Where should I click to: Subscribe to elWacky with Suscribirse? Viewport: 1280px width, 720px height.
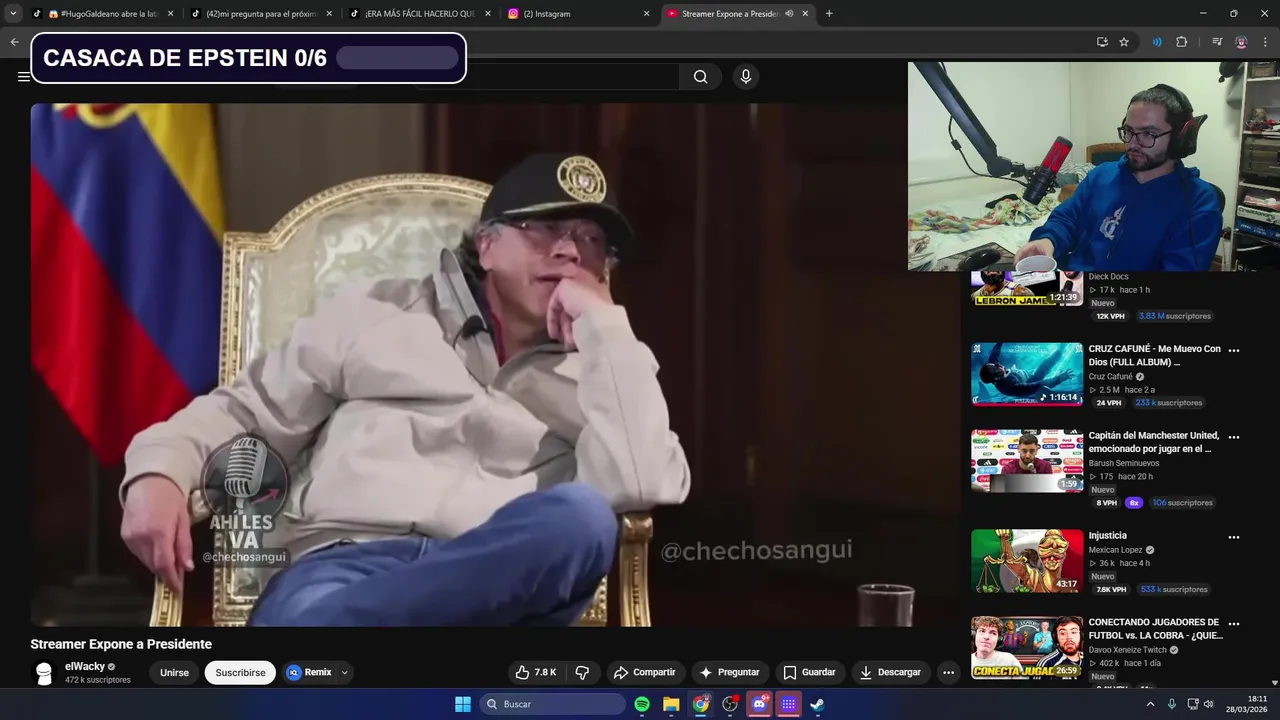pos(240,672)
